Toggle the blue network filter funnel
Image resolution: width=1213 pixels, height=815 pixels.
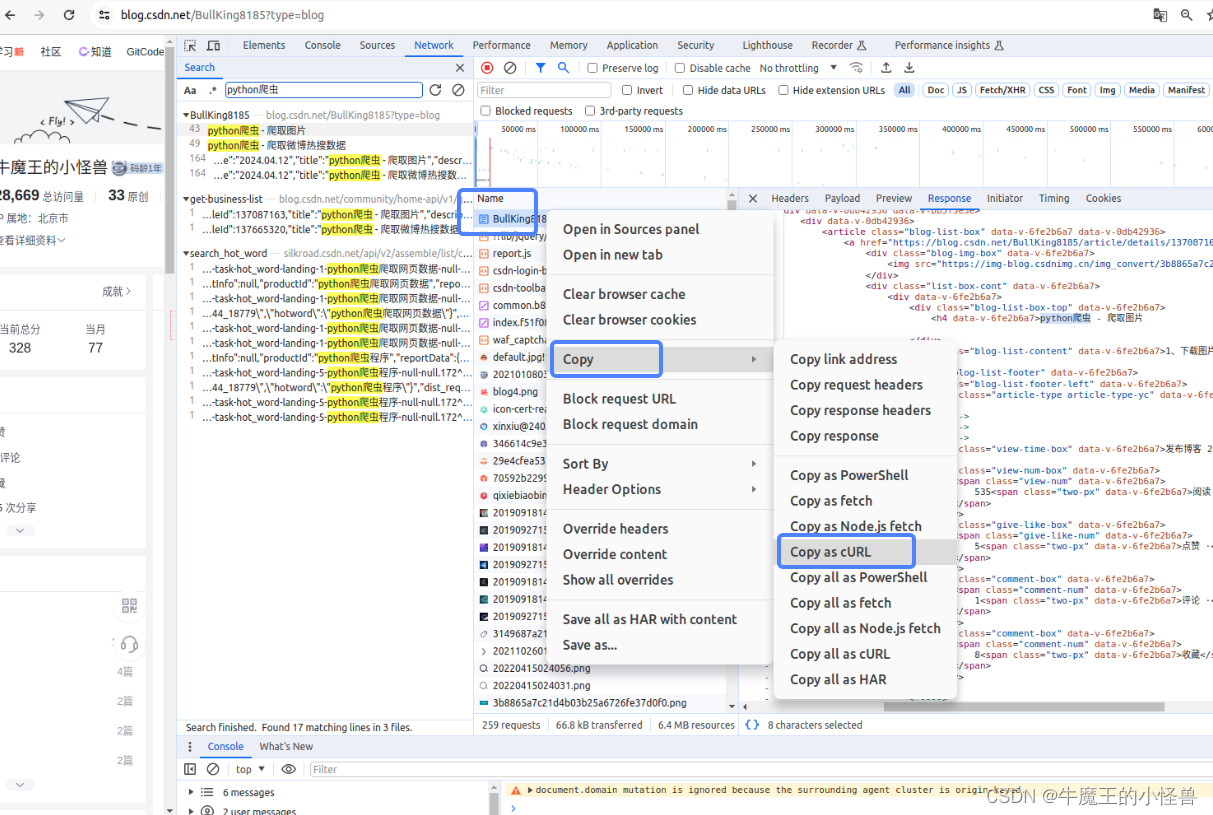tap(540, 68)
